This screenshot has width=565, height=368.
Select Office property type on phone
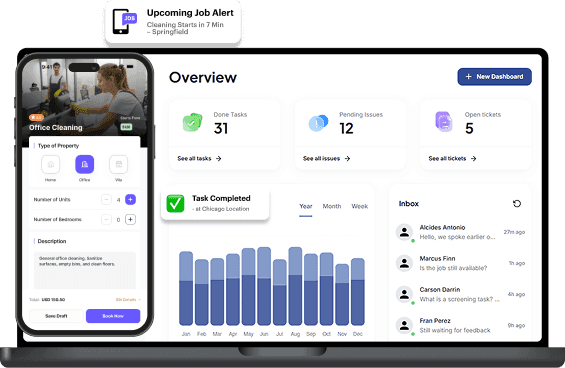coord(85,164)
